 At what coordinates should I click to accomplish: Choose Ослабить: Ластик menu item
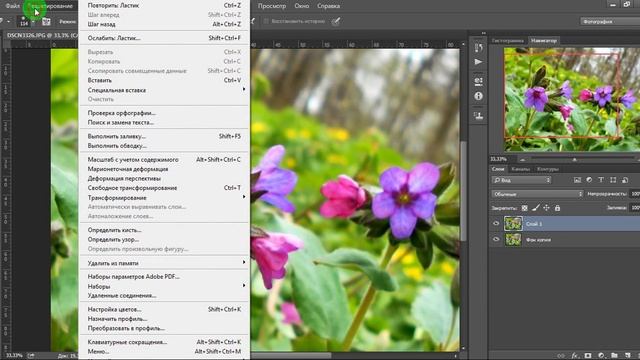click(165, 38)
